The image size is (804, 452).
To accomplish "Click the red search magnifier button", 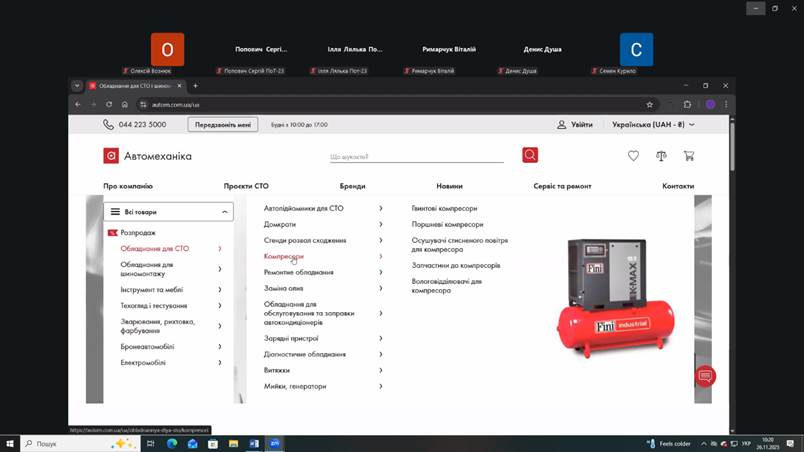I will [530, 155].
